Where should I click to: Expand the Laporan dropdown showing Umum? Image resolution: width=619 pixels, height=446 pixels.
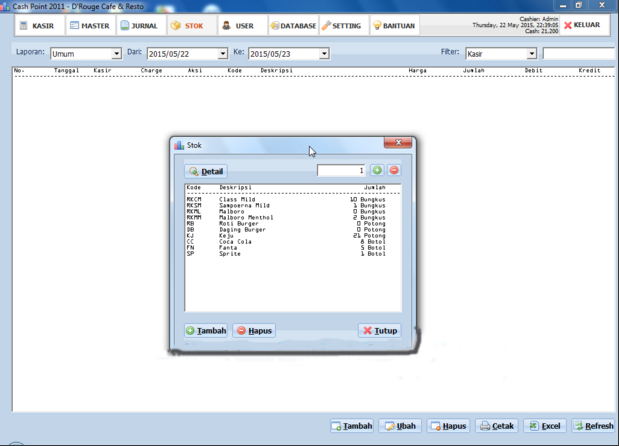[116, 54]
